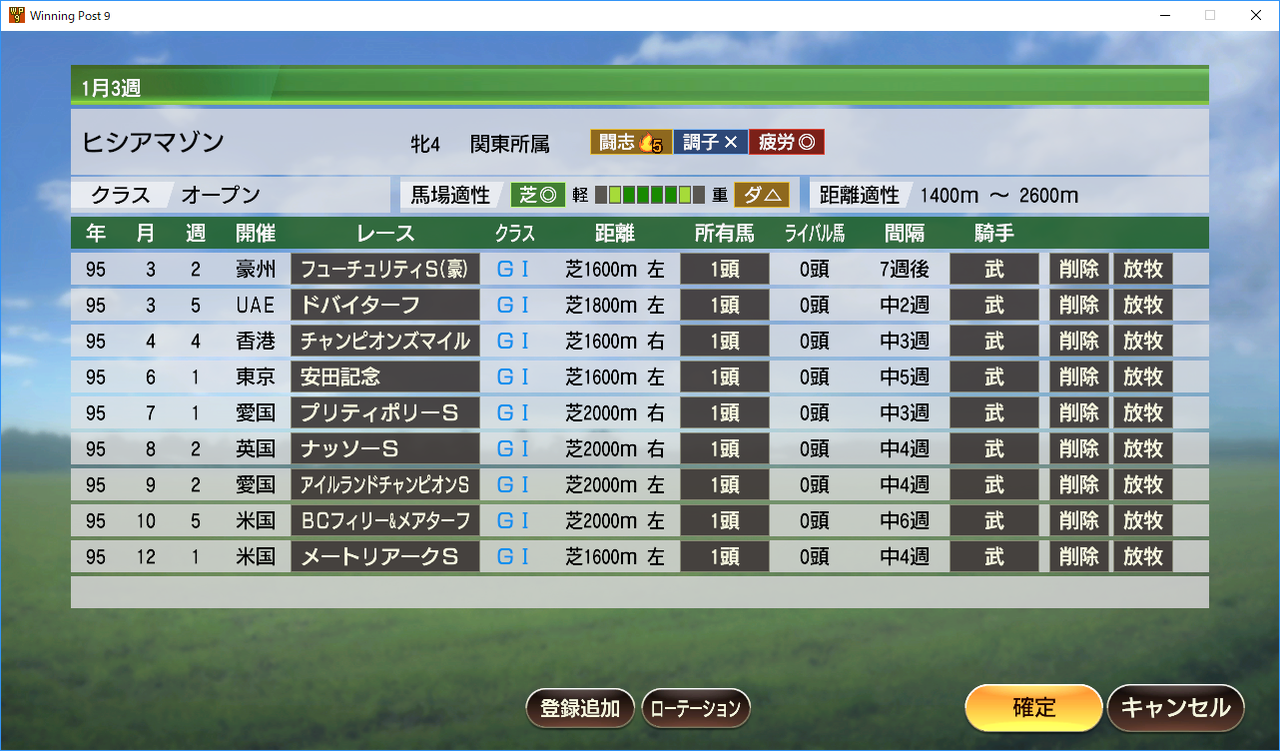This screenshot has width=1280, height=751.
Task: Click the 間隔 column header
Action: click(904, 233)
